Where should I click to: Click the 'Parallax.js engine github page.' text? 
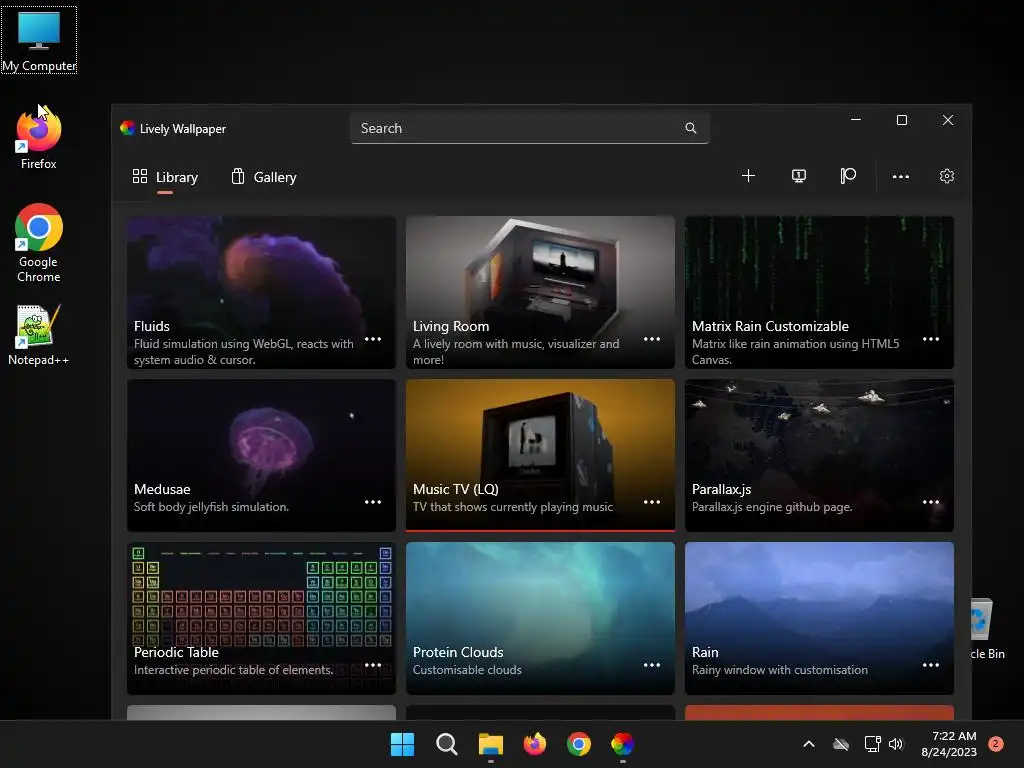(772, 507)
